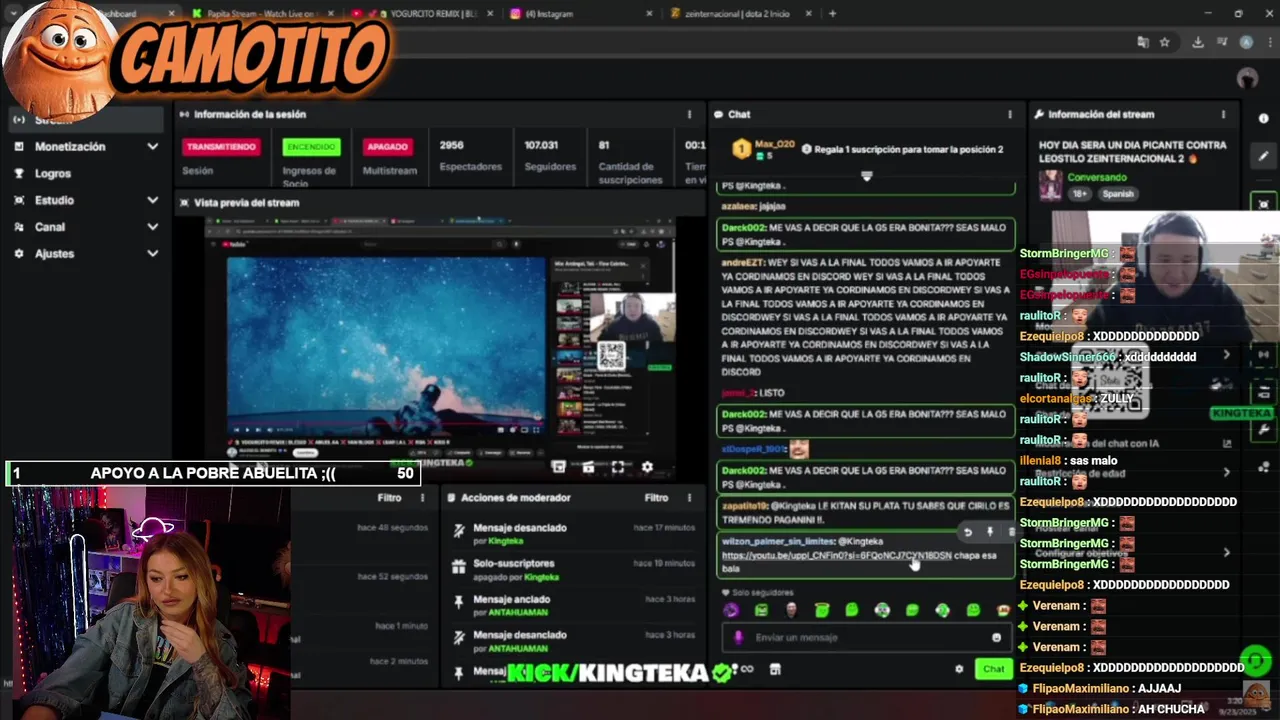Screen dimensions: 1280x720
Task: Select the face photo emote in emote row
Action: (x=791, y=610)
